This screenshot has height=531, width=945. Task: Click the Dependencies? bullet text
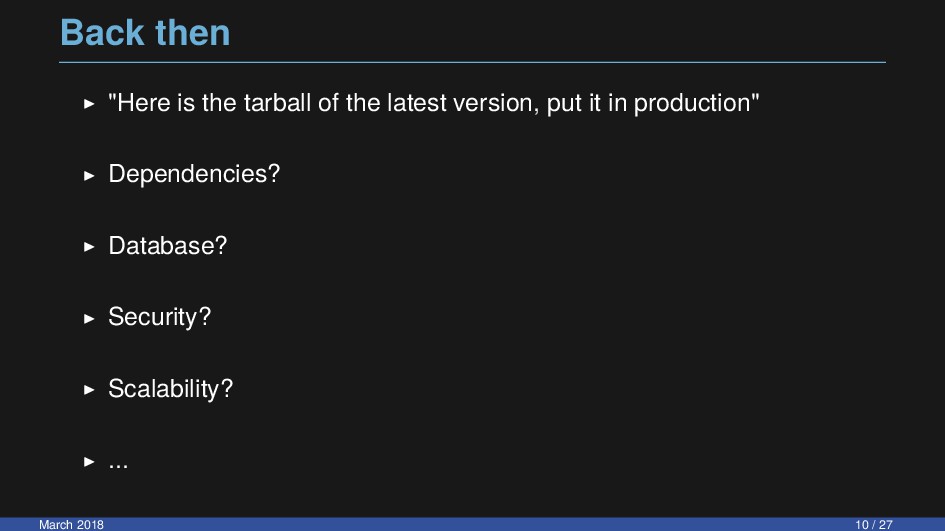[194, 174]
